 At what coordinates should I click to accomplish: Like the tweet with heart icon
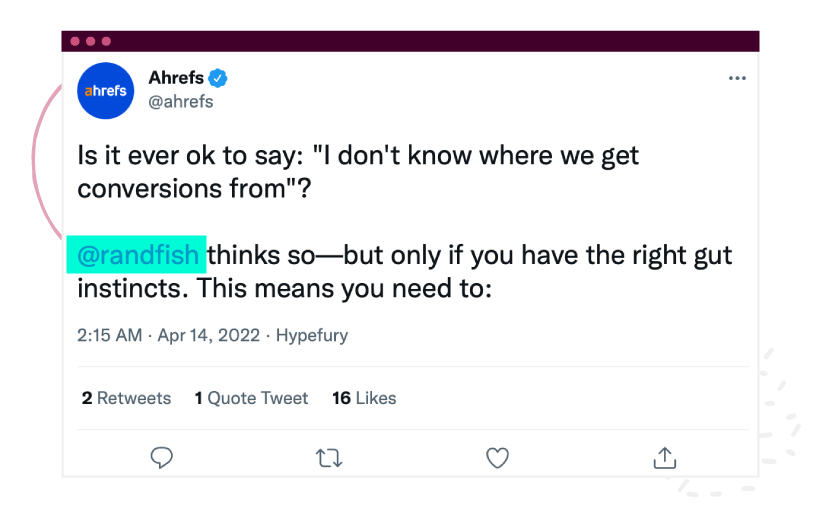click(497, 458)
